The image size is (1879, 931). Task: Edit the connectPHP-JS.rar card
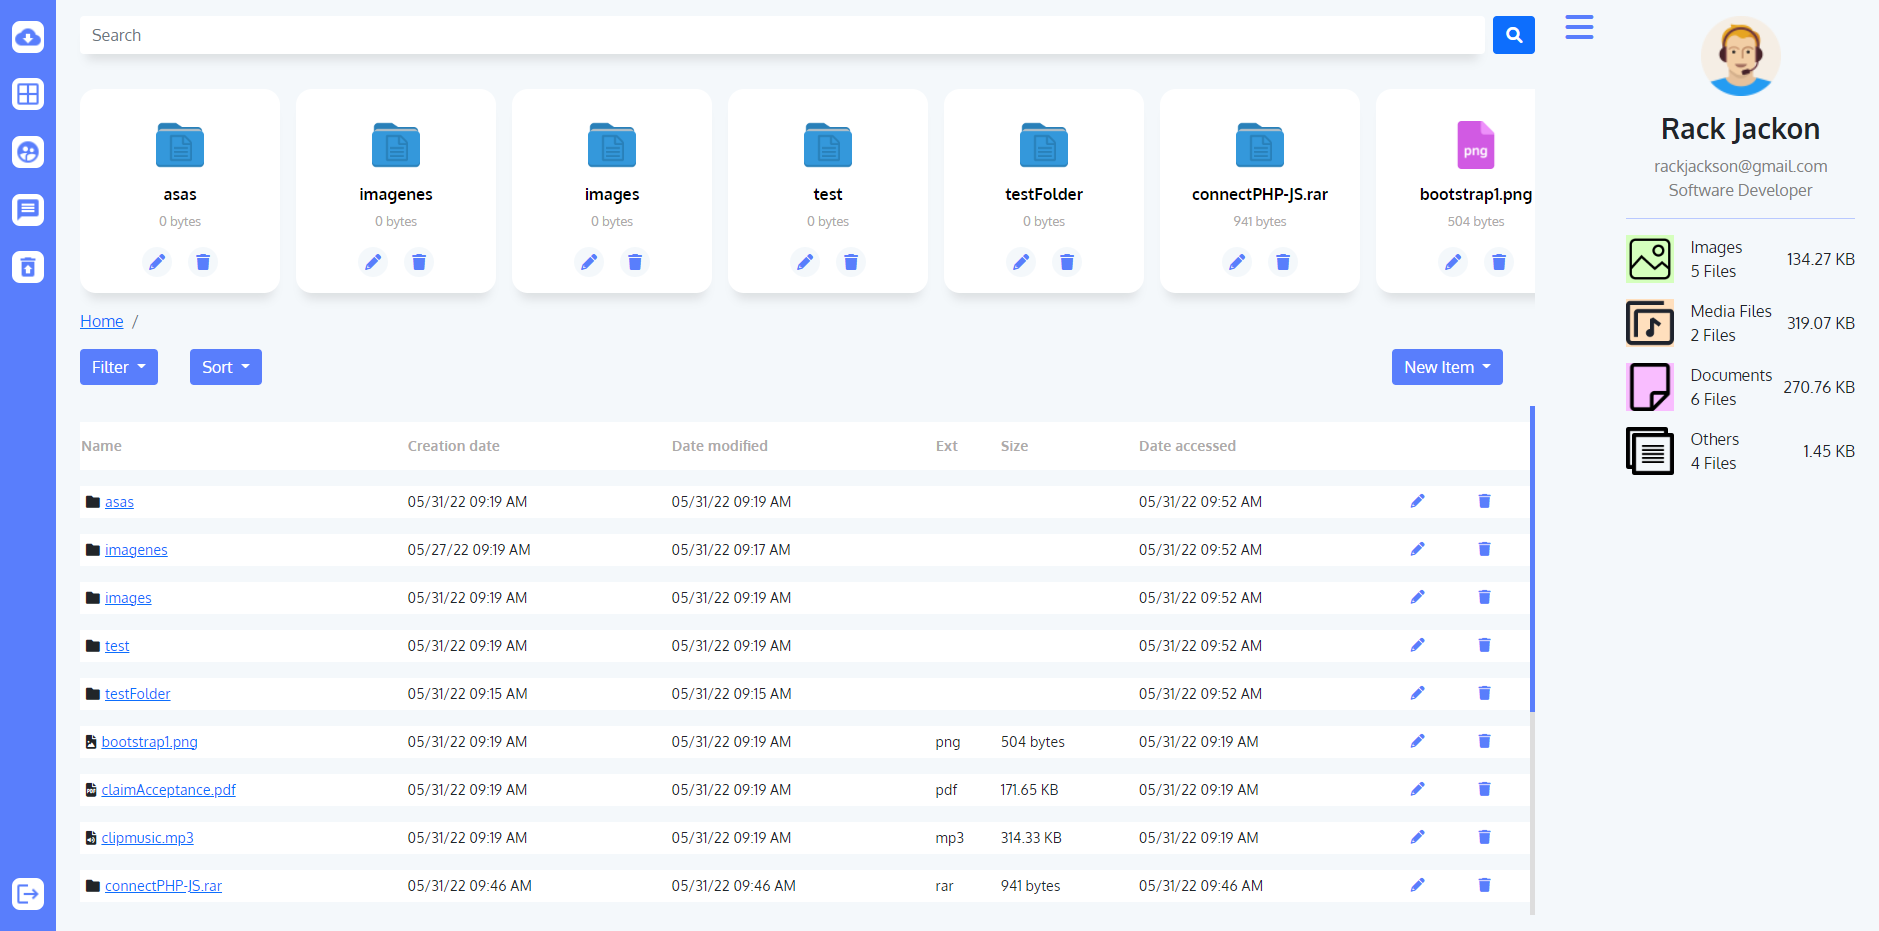click(x=1237, y=262)
